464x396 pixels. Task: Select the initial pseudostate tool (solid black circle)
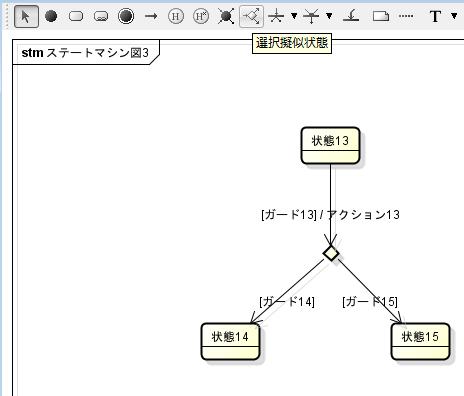click(x=51, y=16)
